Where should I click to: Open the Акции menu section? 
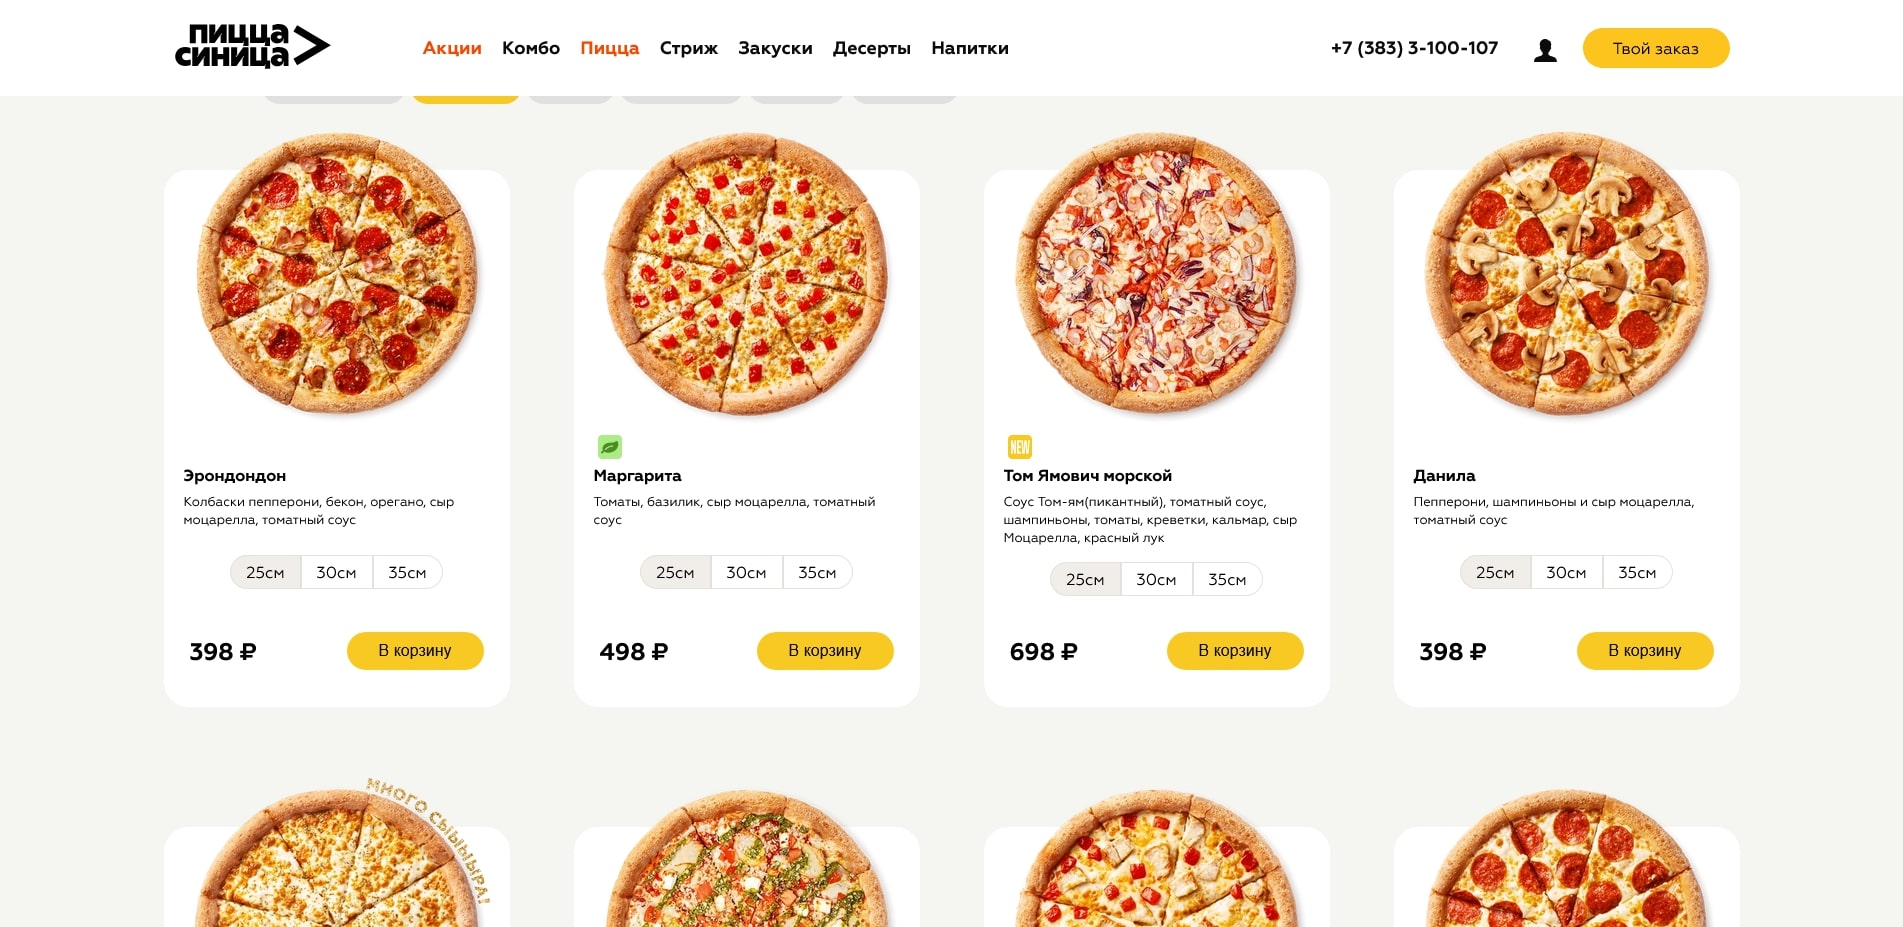tap(452, 48)
